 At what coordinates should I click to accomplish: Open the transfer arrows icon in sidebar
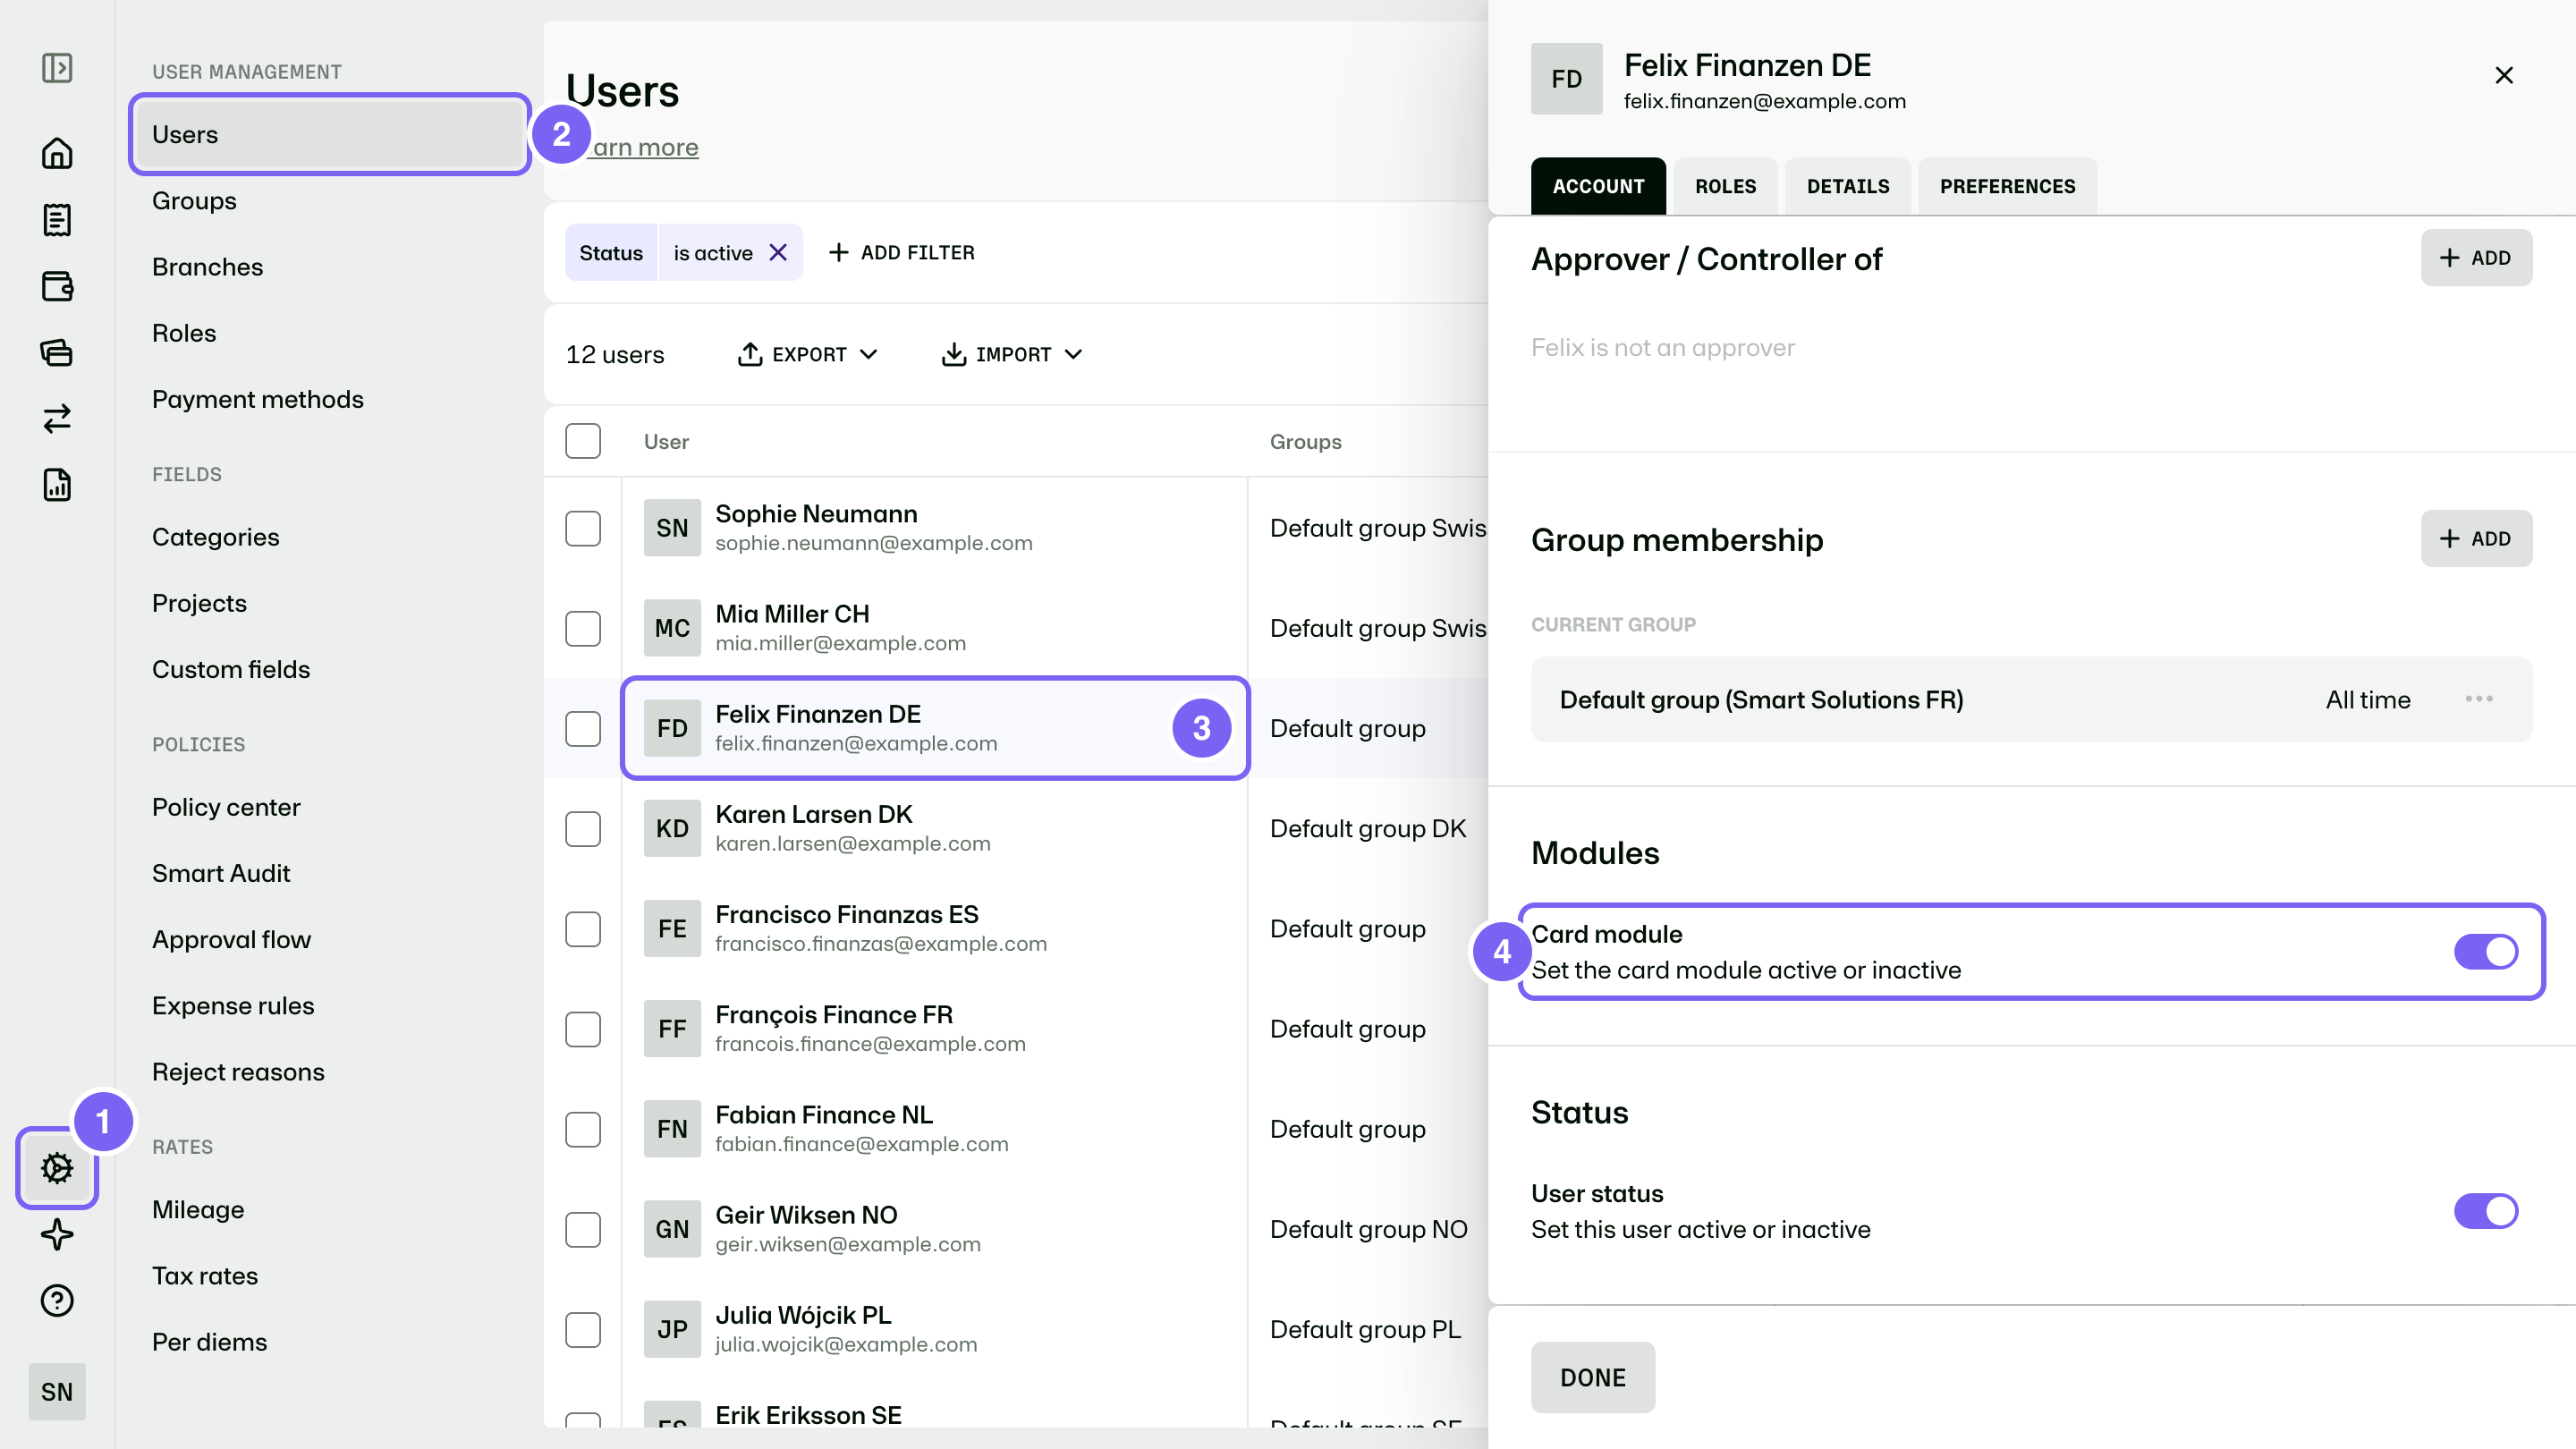pyautogui.click(x=57, y=418)
